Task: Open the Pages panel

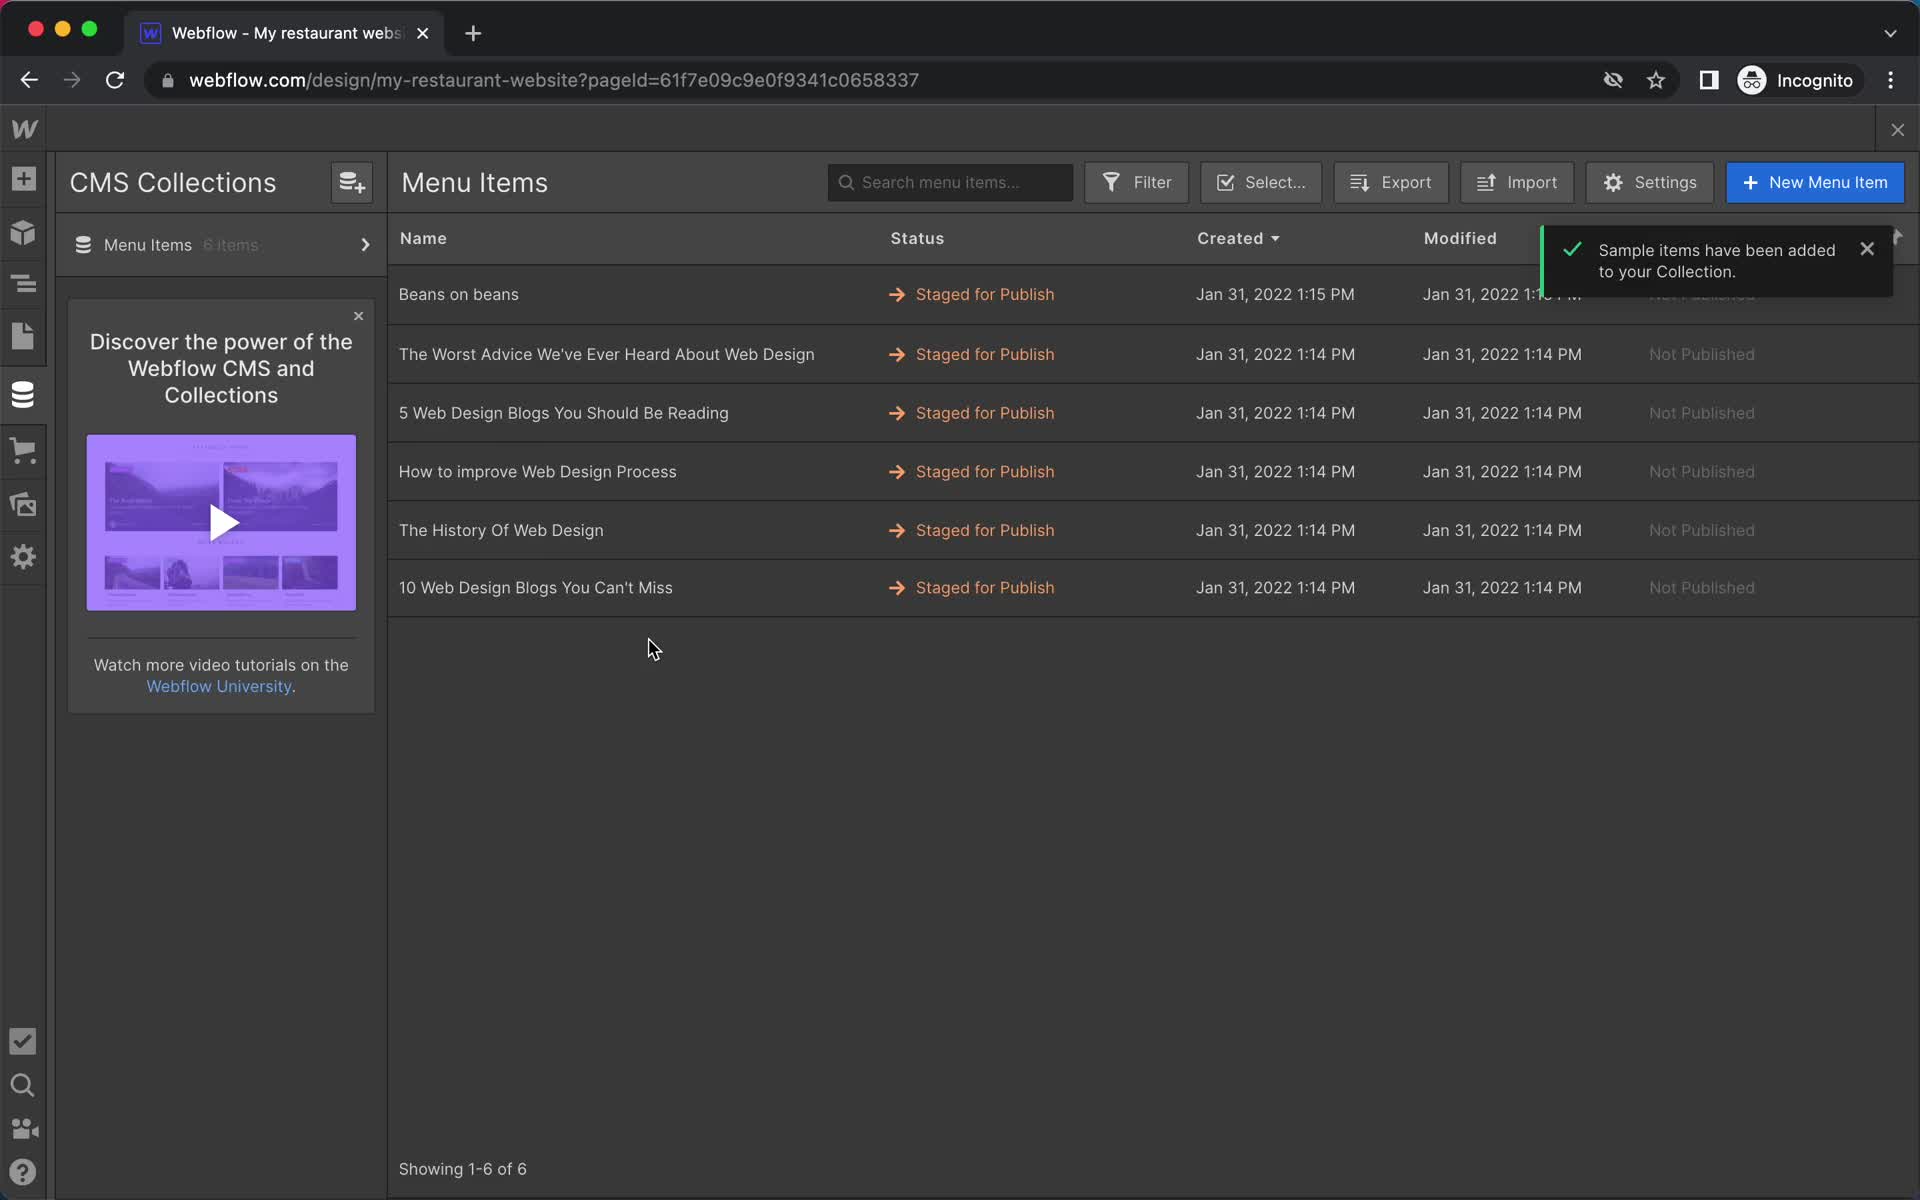Action: [23, 336]
